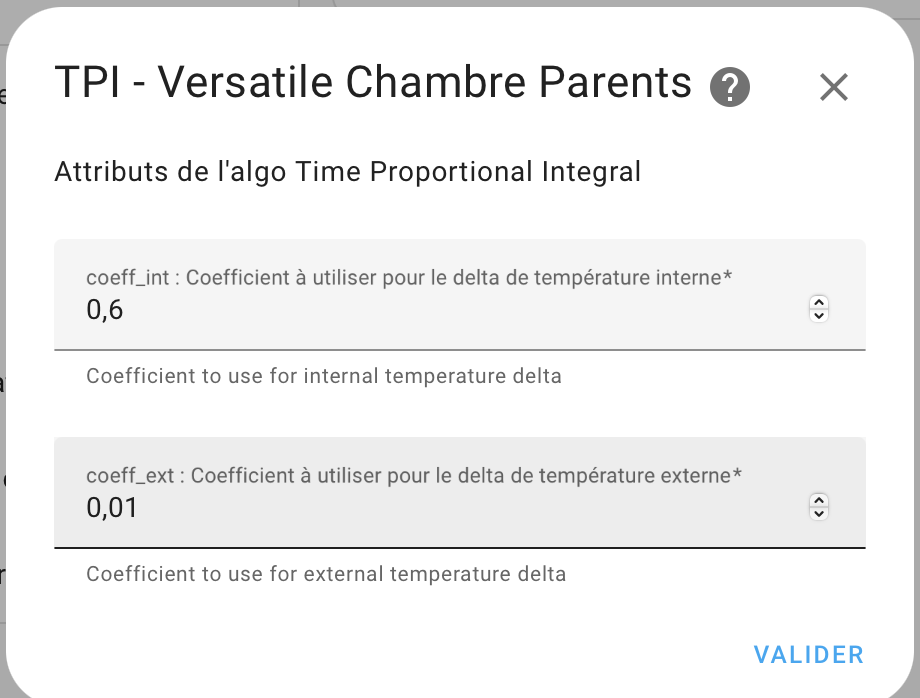Screen dimensions: 920x698
Task: Click the external temperature delta helper text
Action: tap(326, 574)
